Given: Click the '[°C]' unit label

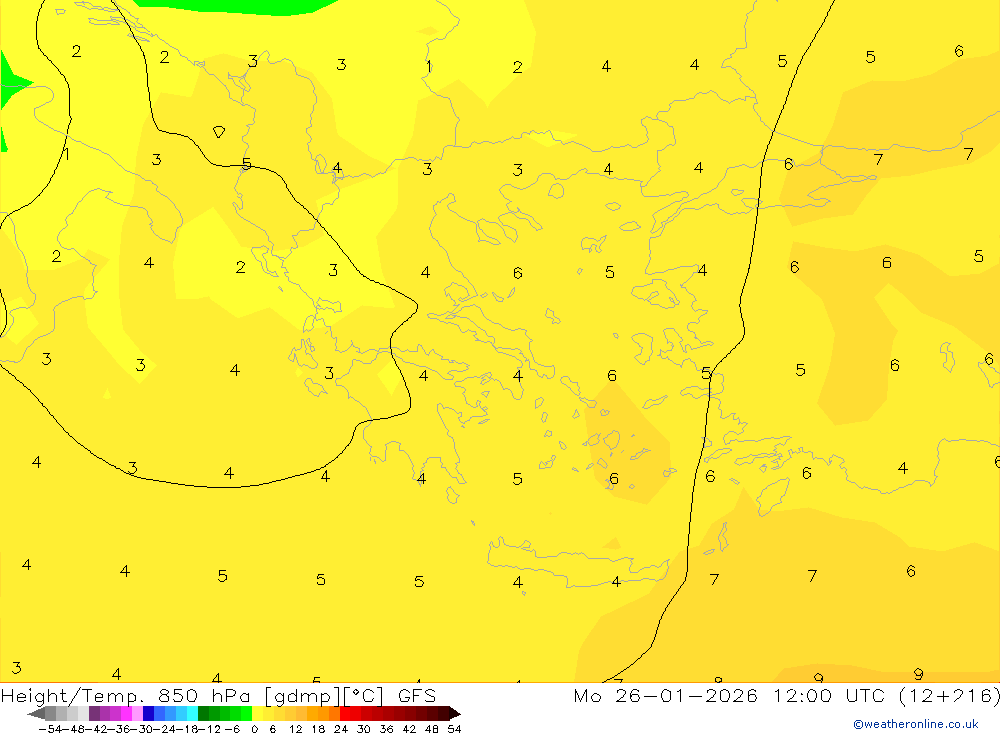Looking at the screenshot, I should click(x=363, y=695).
